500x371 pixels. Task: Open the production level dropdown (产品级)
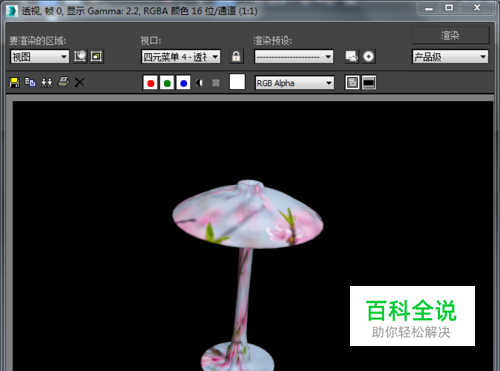[x=450, y=57]
